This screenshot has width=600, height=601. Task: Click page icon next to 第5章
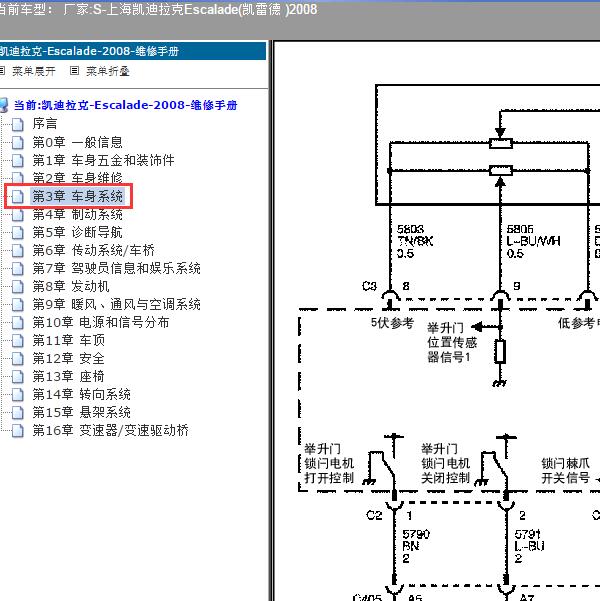click(x=18, y=233)
